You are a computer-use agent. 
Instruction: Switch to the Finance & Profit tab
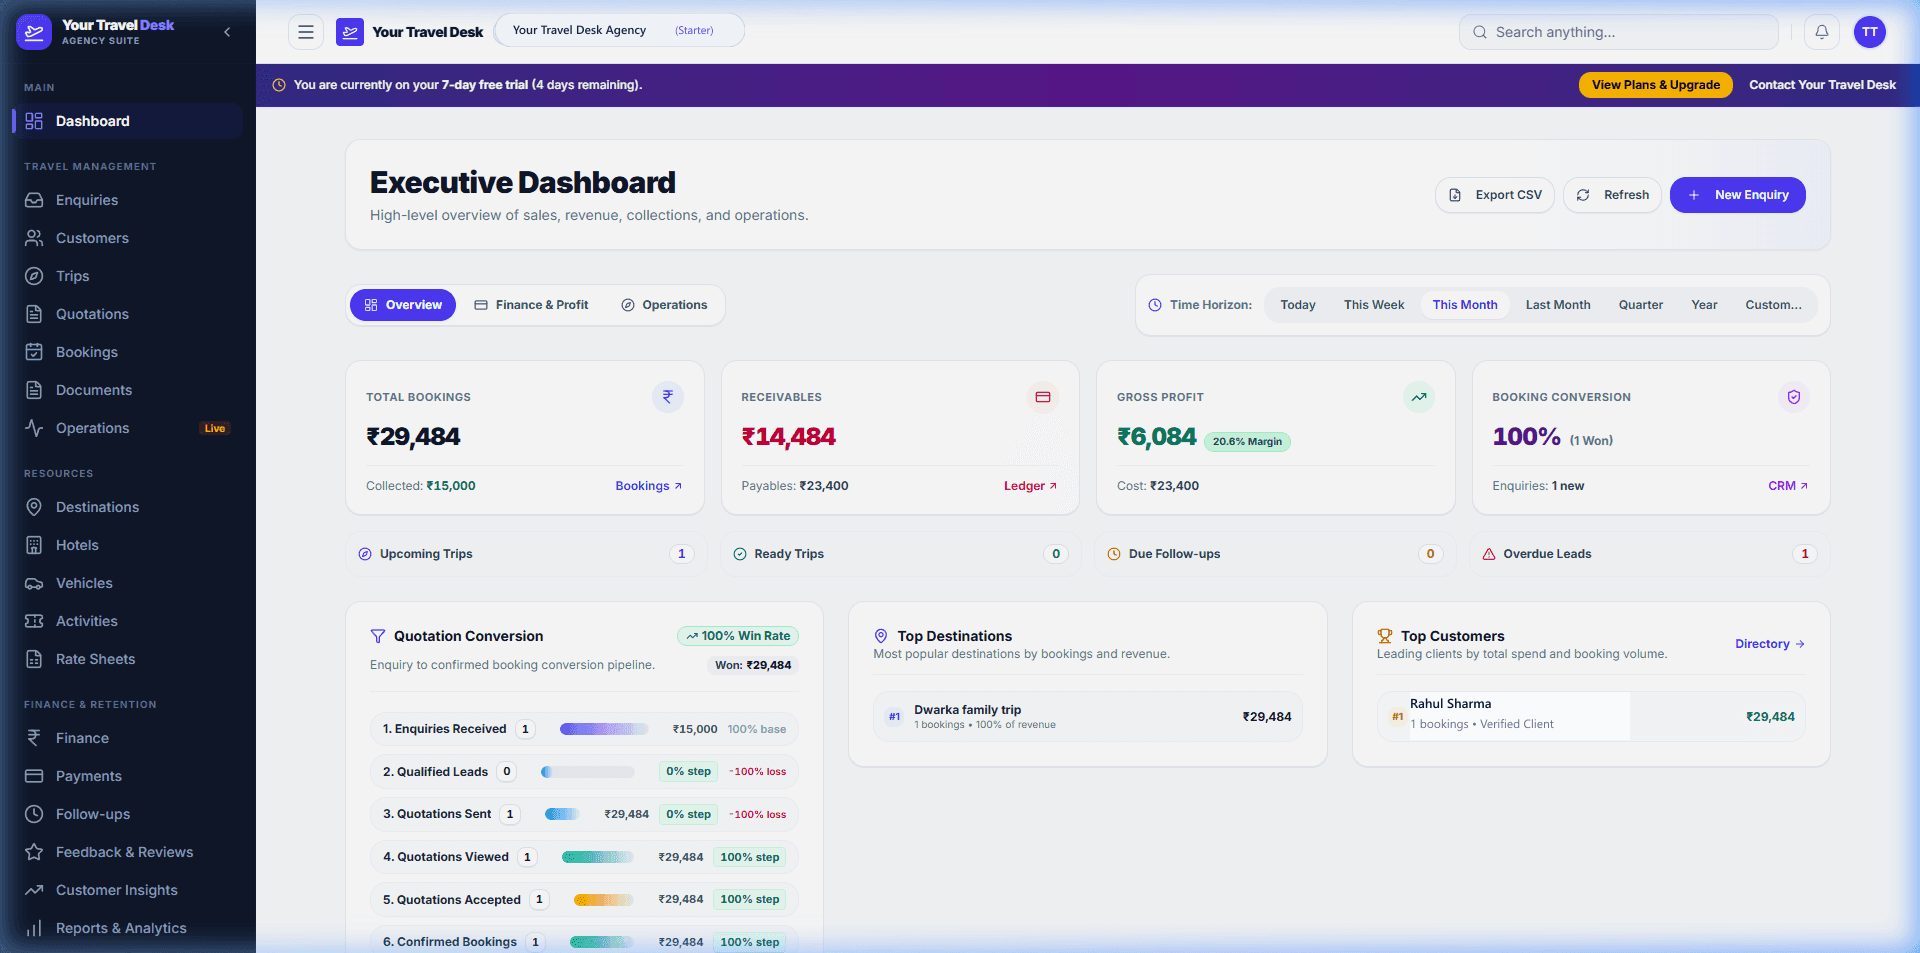[531, 305]
